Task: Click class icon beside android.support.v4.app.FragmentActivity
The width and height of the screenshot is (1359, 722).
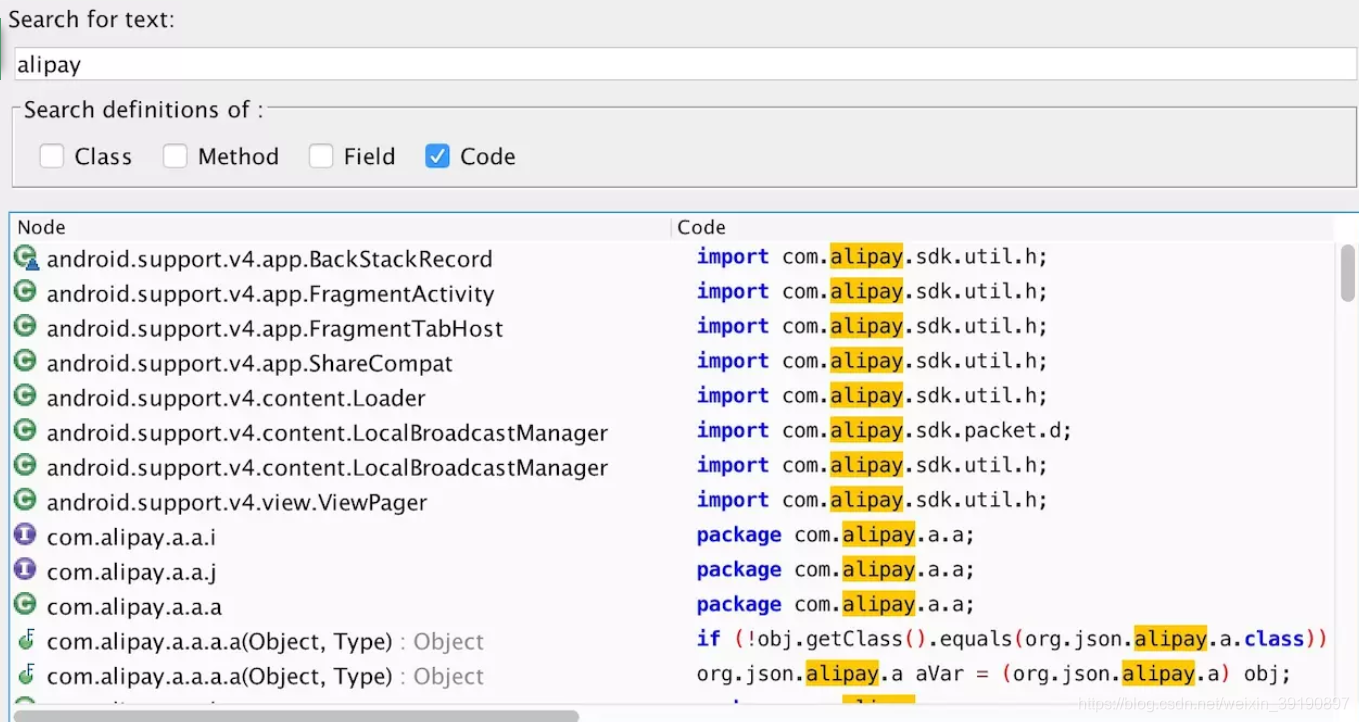Action: pos(26,292)
